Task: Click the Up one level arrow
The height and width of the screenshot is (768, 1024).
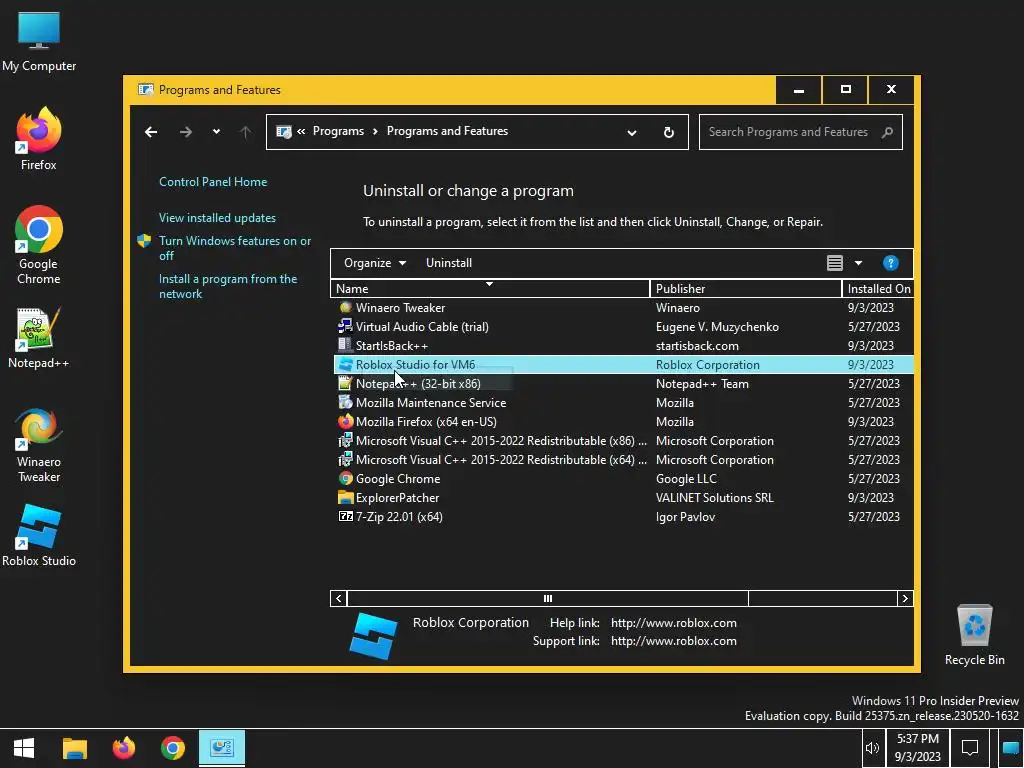Action: coord(246,132)
